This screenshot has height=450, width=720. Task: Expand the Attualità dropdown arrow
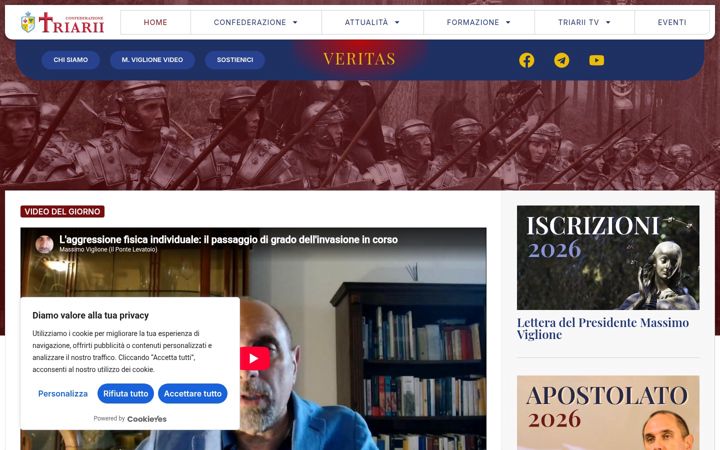(x=397, y=22)
